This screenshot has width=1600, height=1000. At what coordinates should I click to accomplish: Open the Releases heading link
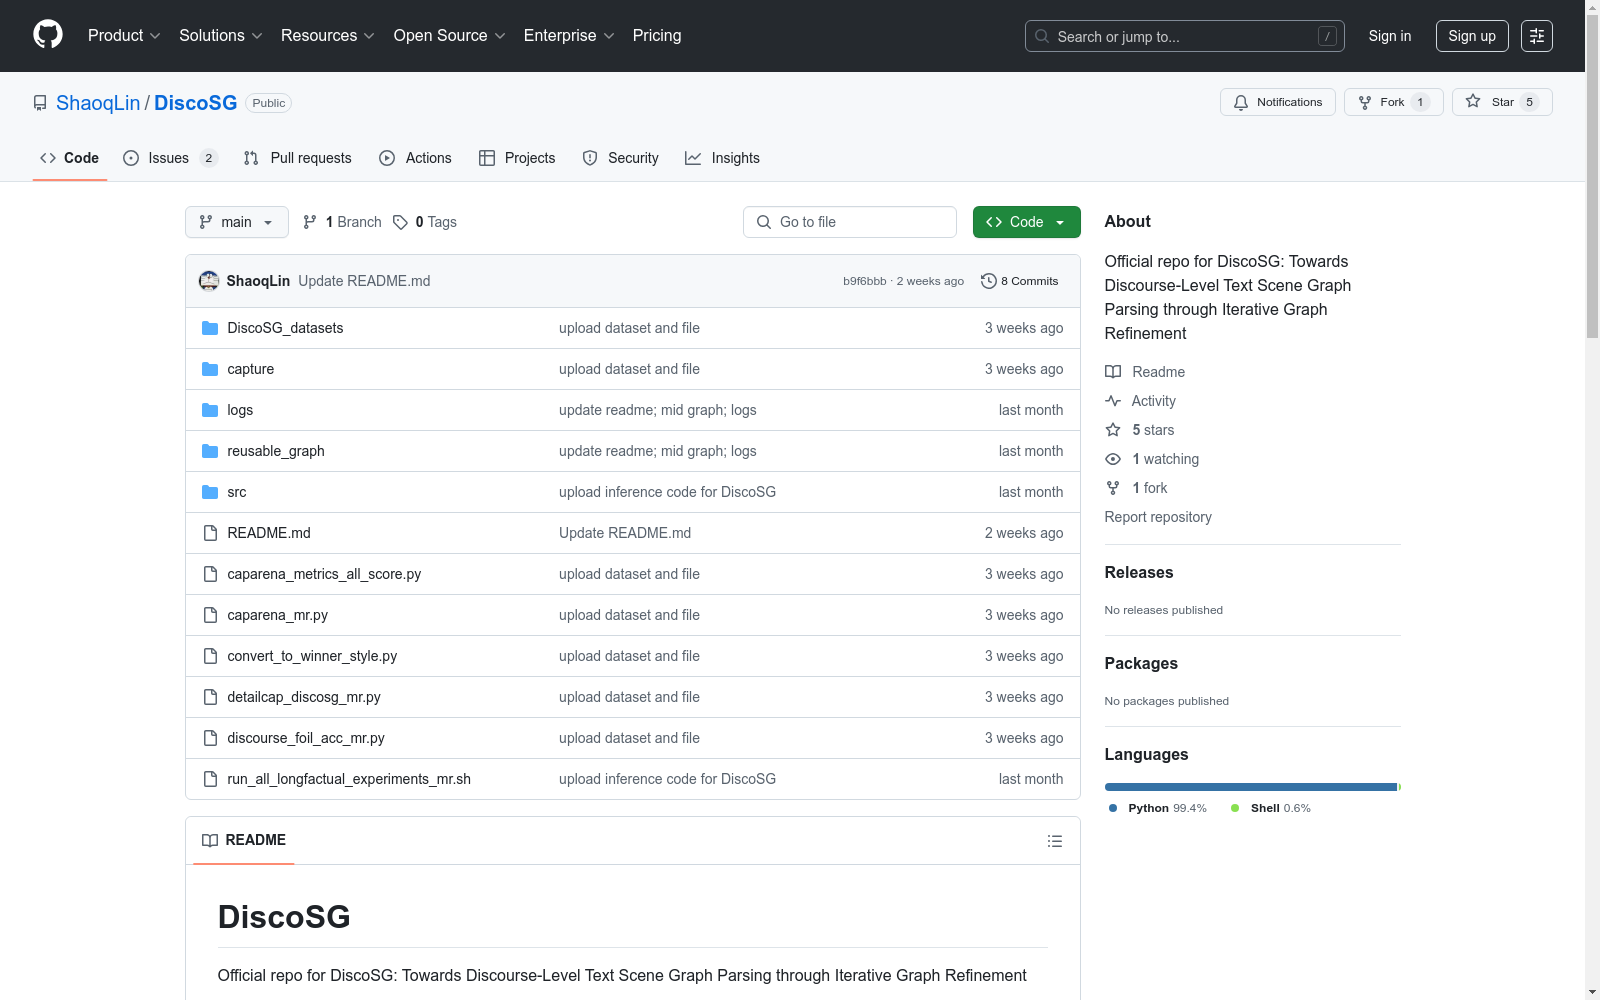(x=1139, y=573)
